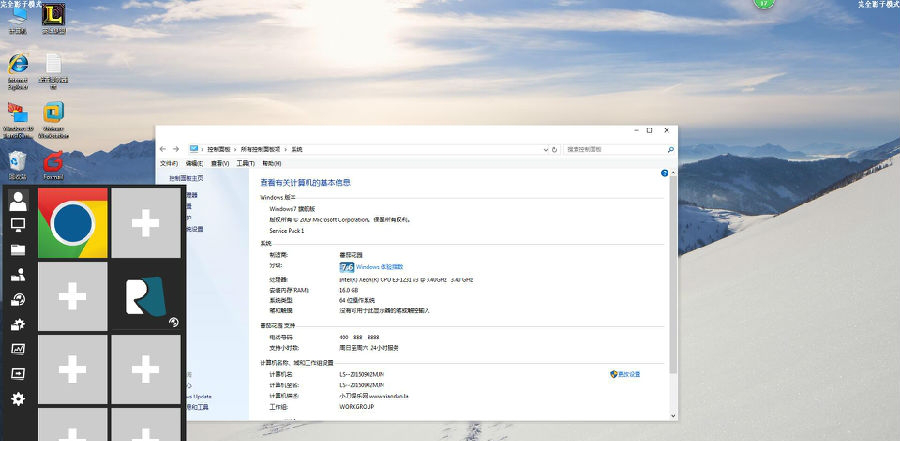
Task: Open the red Foxmail desktop shortcut
Action: (53, 165)
